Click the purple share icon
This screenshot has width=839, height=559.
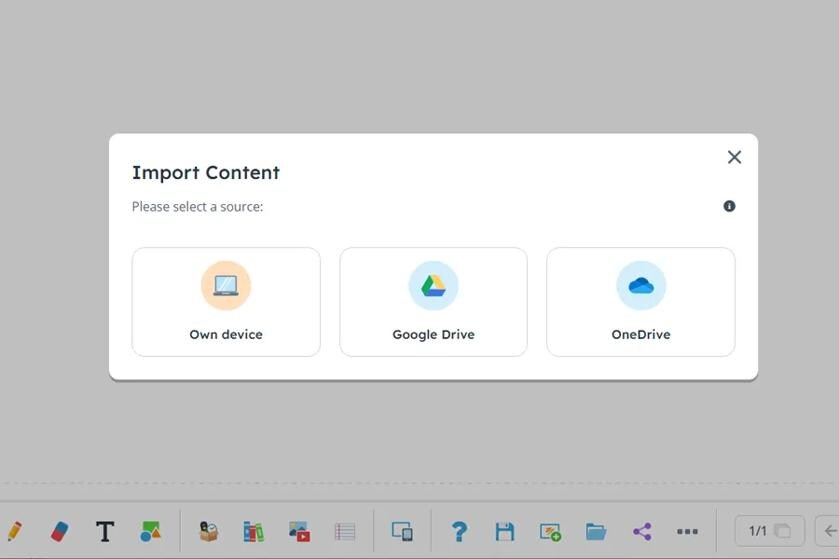tap(642, 531)
